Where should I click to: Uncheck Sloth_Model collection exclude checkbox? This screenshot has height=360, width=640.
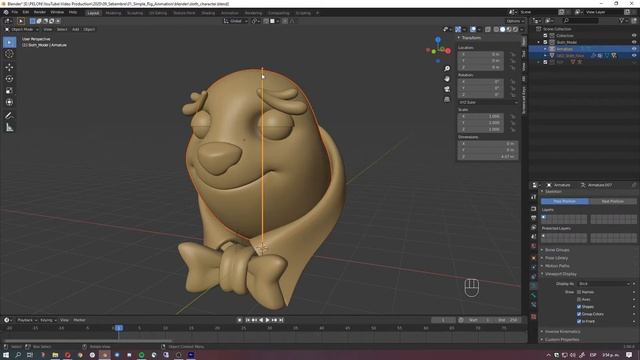(545, 42)
